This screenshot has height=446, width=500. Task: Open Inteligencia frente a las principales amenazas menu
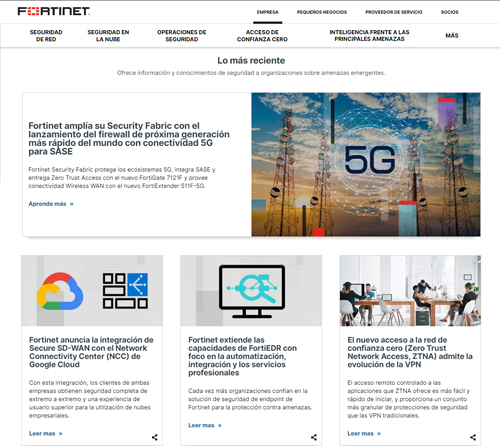(x=369, y=35)
